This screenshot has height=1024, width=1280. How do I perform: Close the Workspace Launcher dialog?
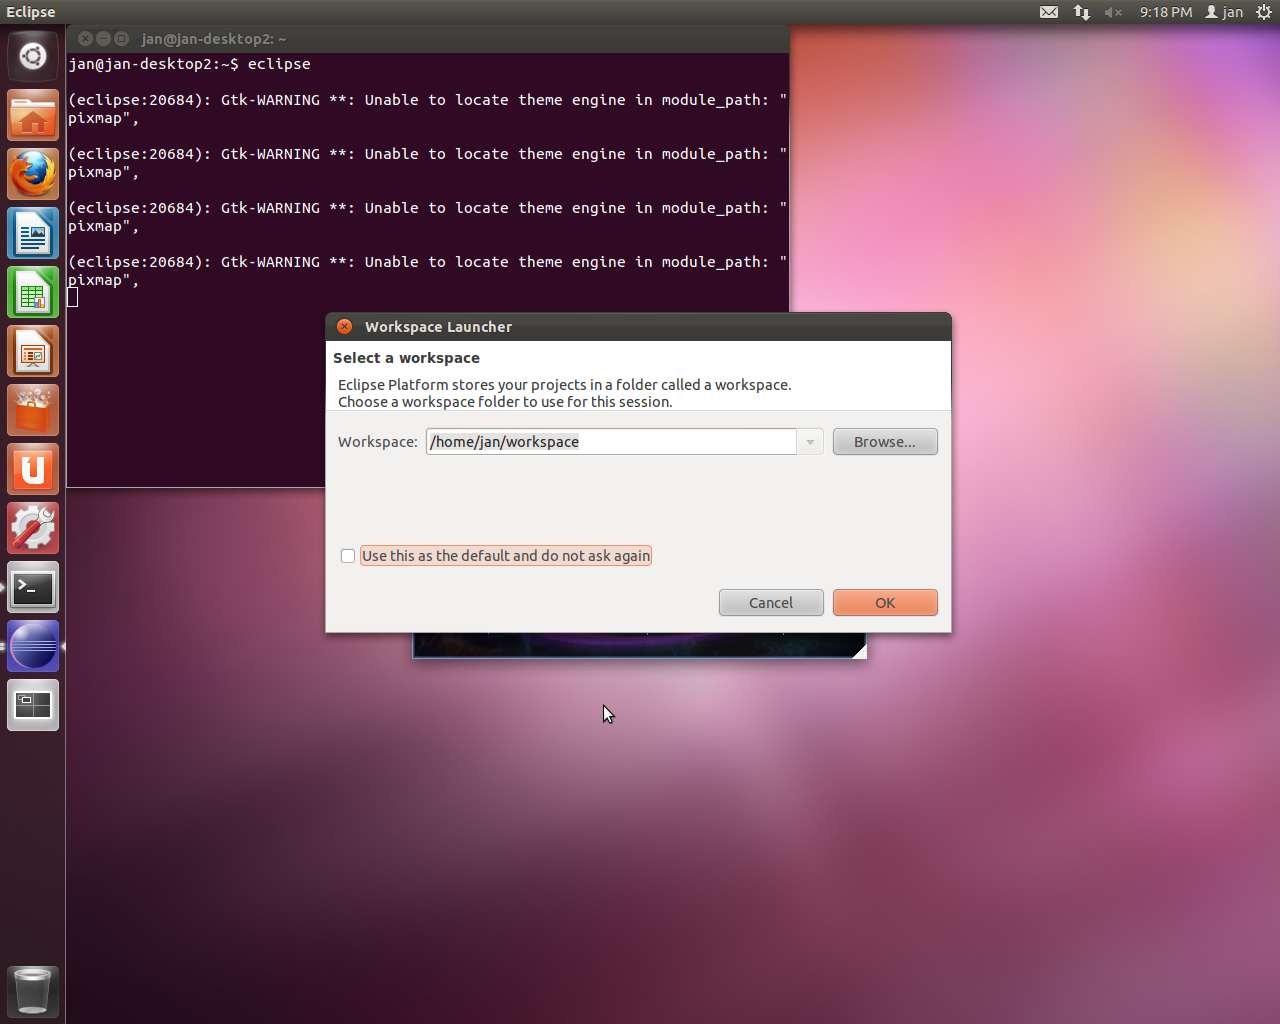click(x=345, y=327)
